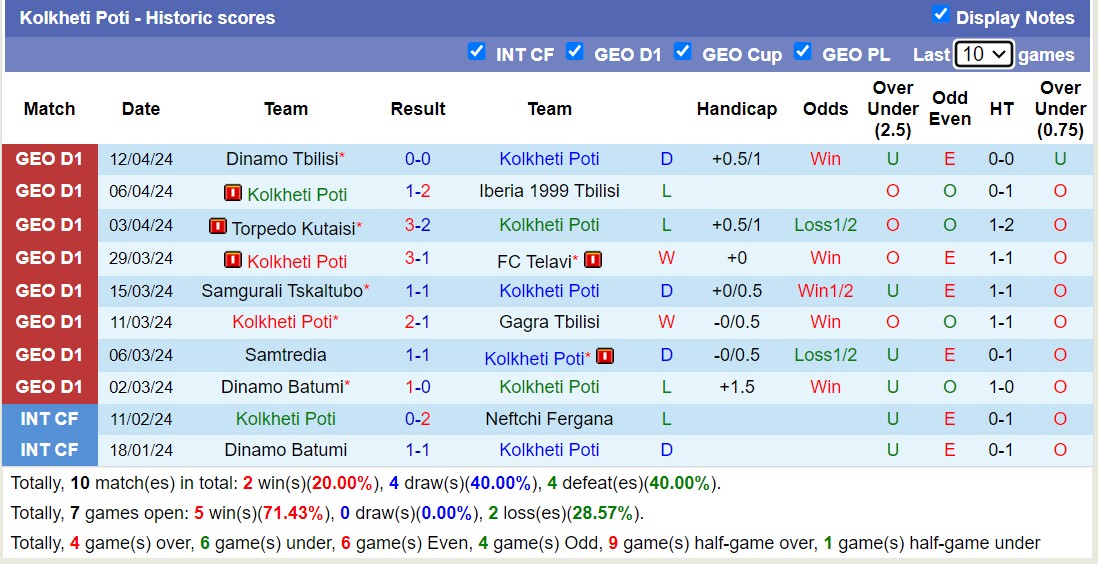Click the INT CF label in 11/02/24 row
The image size is (1098, 564).
click(49, 419)
